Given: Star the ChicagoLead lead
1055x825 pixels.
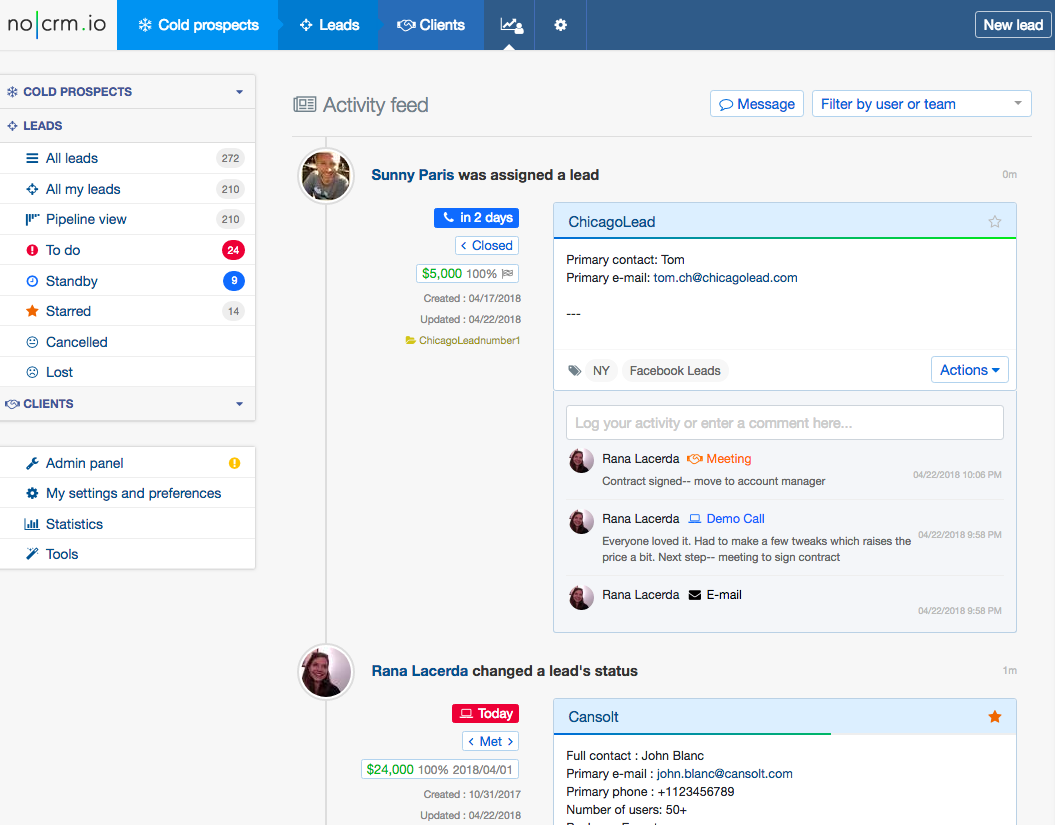Looking at the screenshot, I should [994, 221].
